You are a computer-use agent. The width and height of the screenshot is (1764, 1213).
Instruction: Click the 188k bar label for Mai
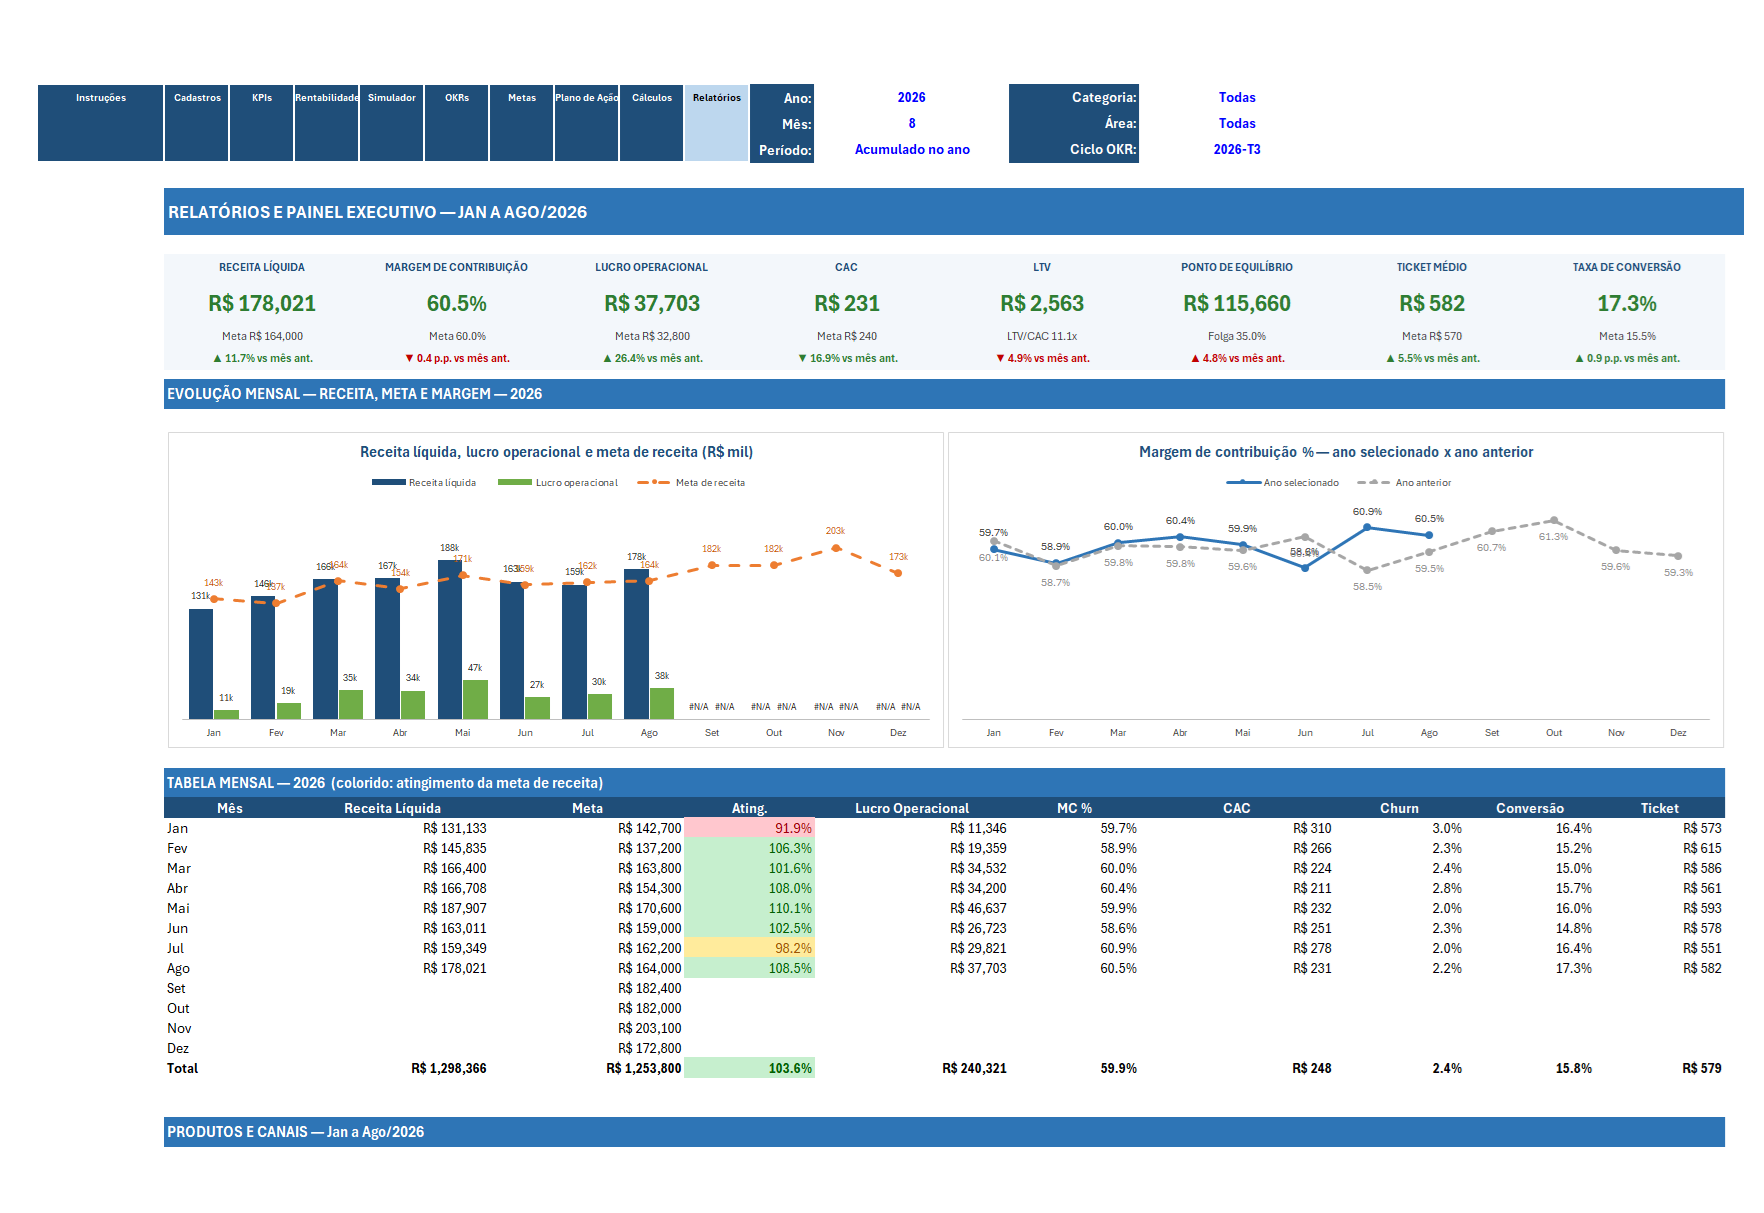click(x=449, y=548)
